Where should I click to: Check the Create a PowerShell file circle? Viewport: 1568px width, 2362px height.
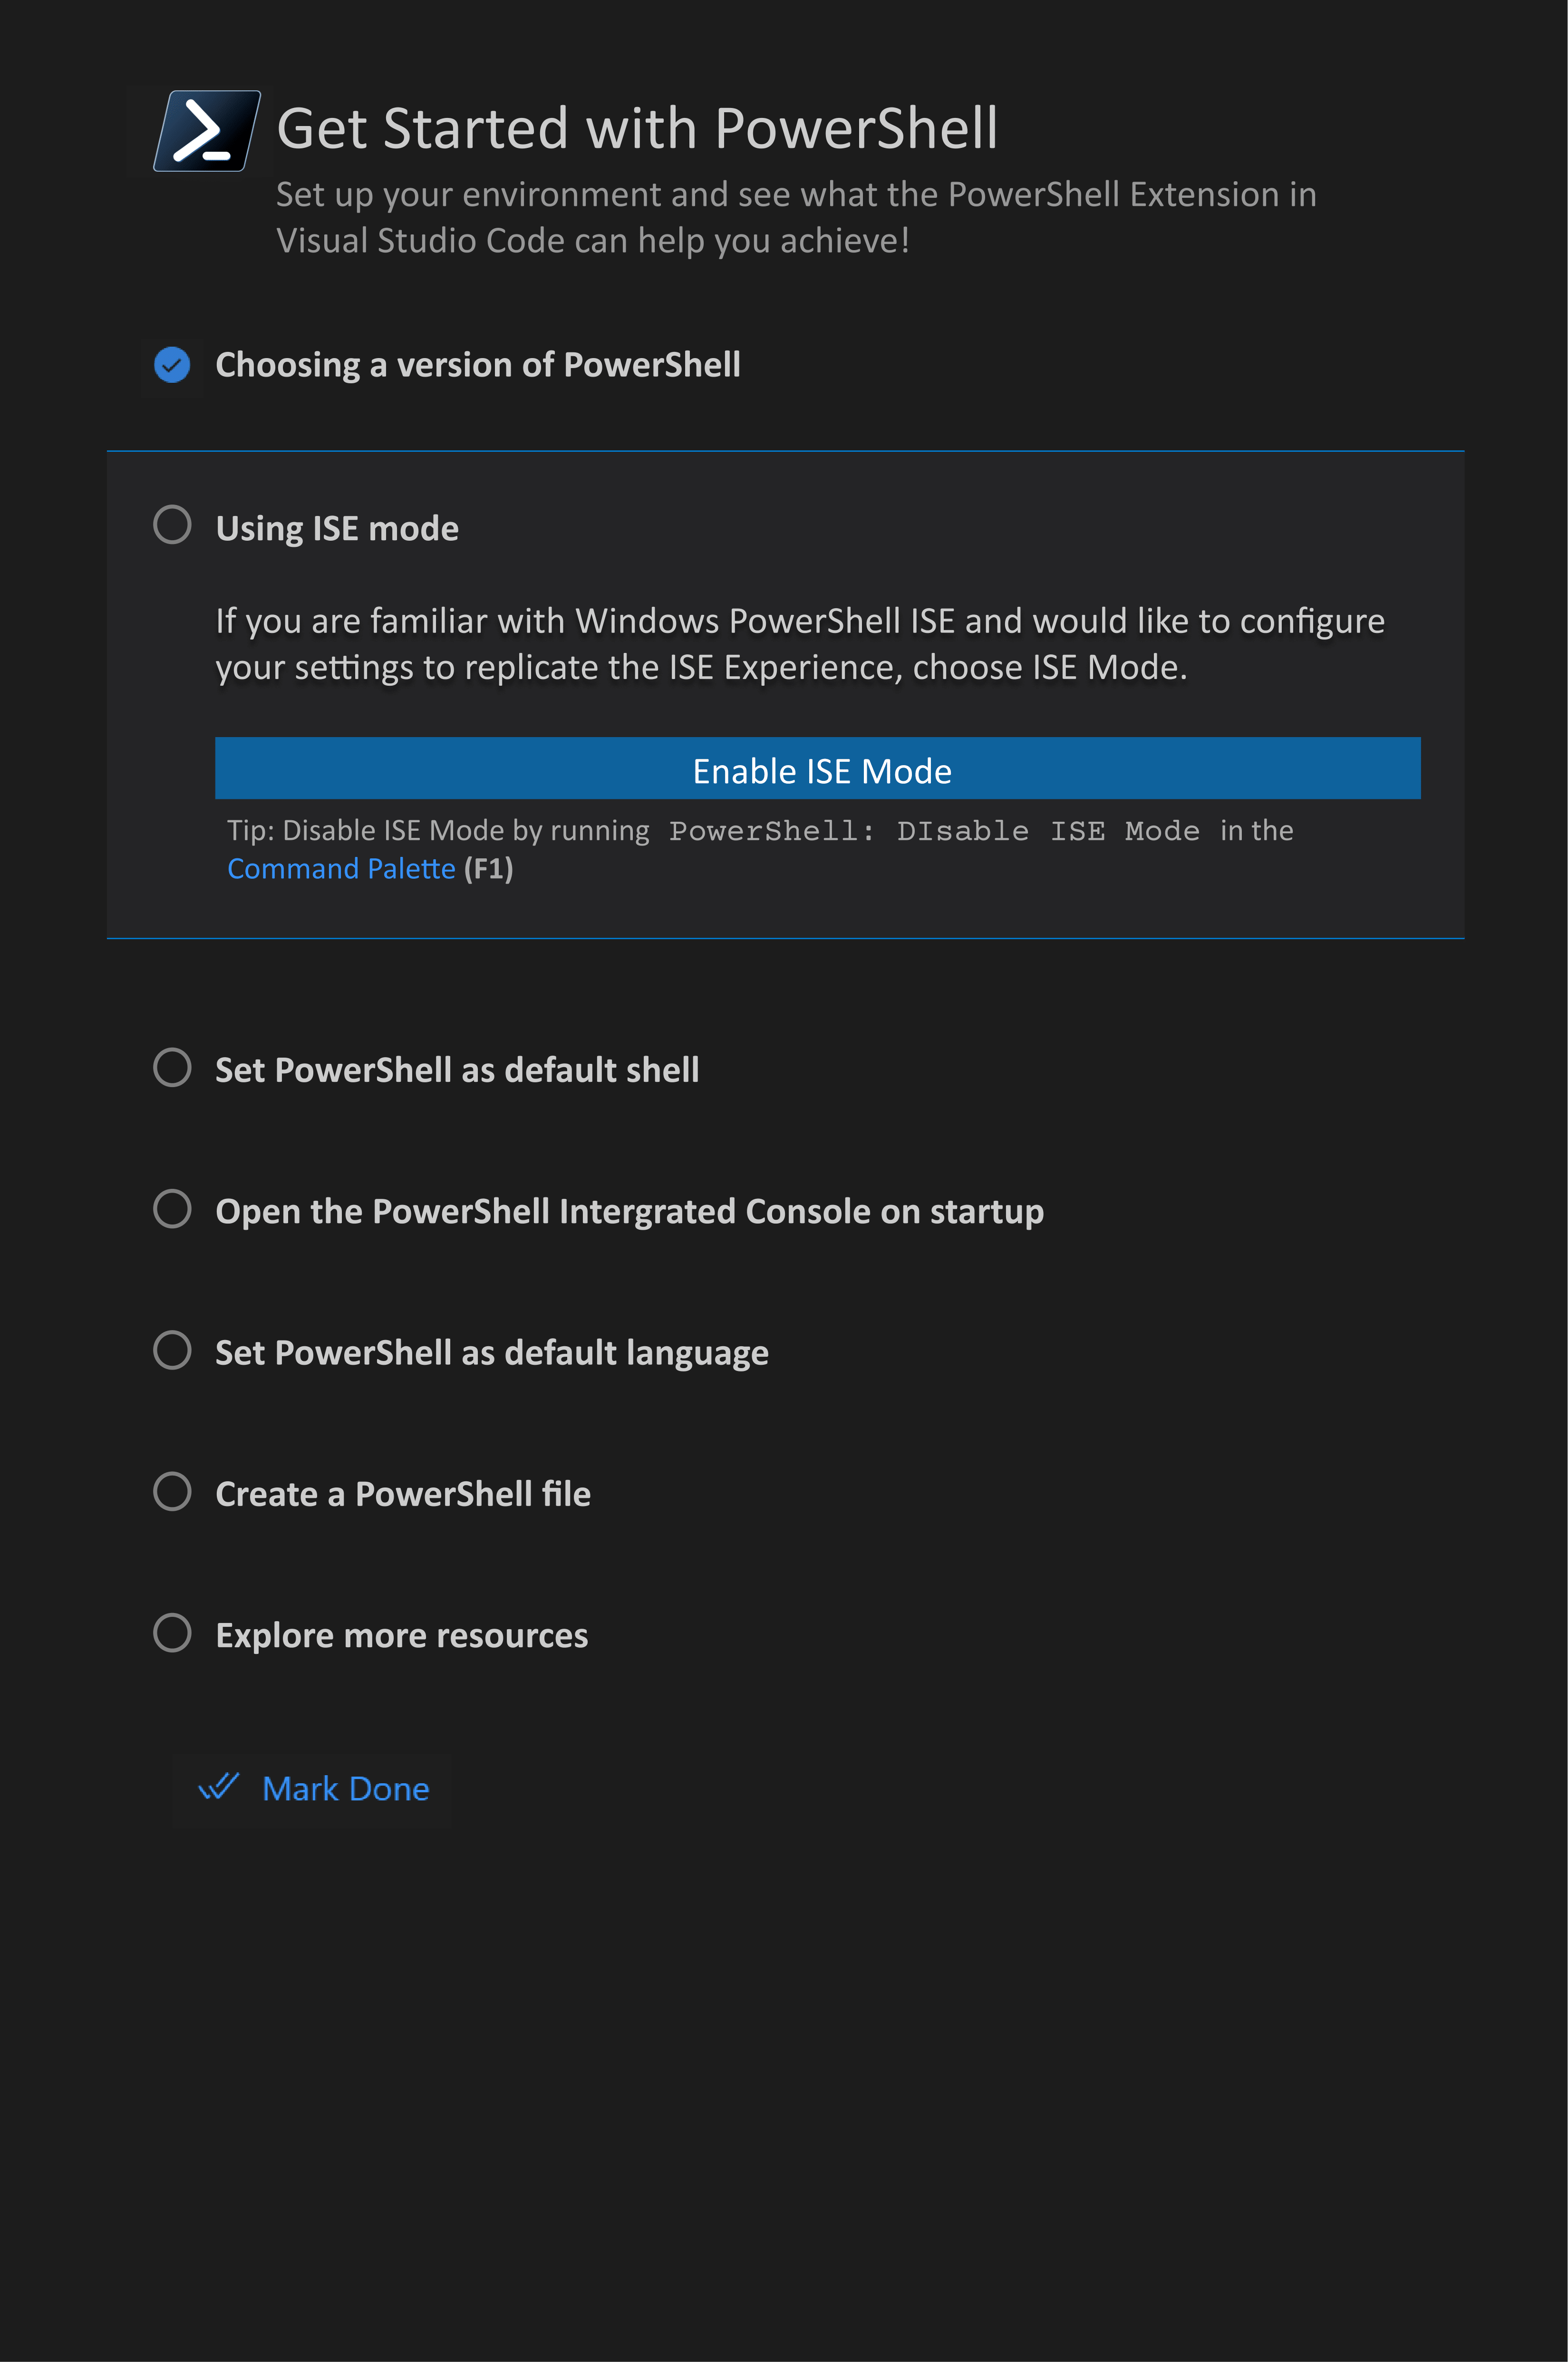click(172, 1491)
